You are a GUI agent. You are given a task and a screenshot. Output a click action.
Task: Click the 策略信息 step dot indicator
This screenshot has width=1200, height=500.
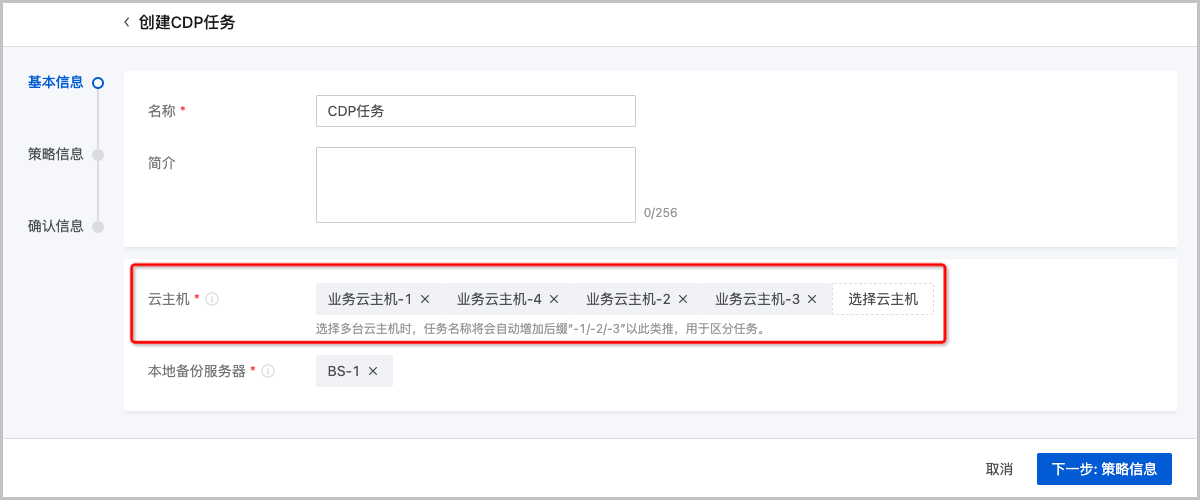coord(98,155)
